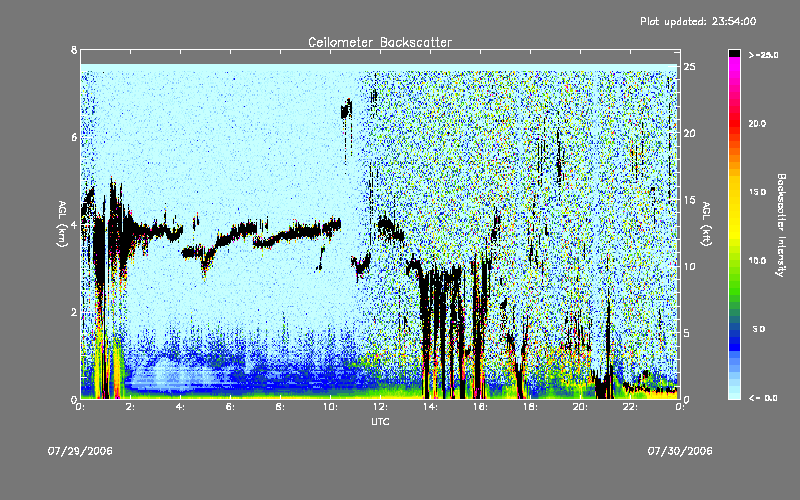Click the '10' label on right kft axis
Image resolution: width=800 pixels, height=500 pixels.
point(689,266)
